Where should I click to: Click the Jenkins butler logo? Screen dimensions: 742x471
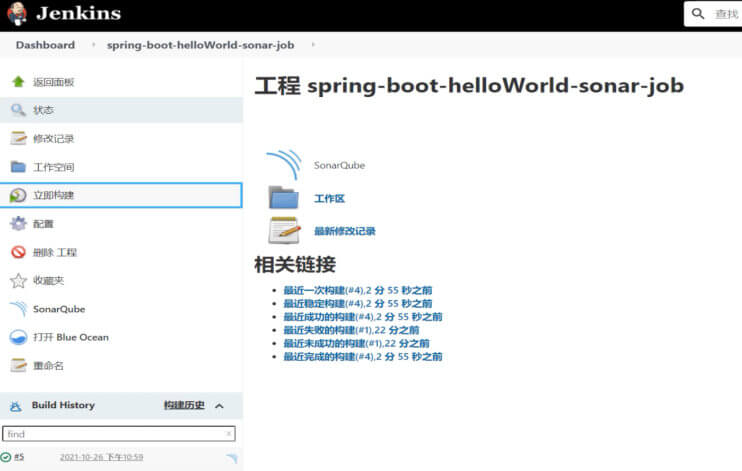[x=17, y=14]
